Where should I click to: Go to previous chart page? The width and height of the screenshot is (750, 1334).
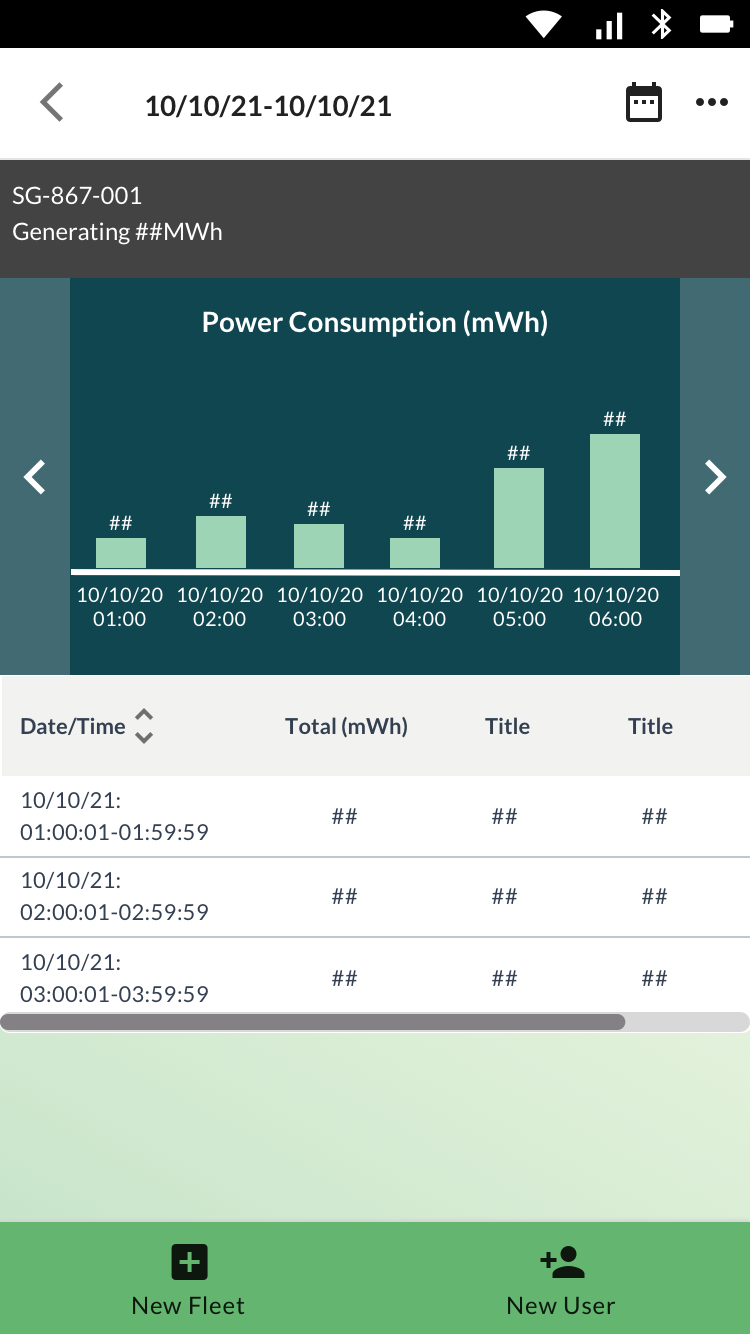(35, 477)
